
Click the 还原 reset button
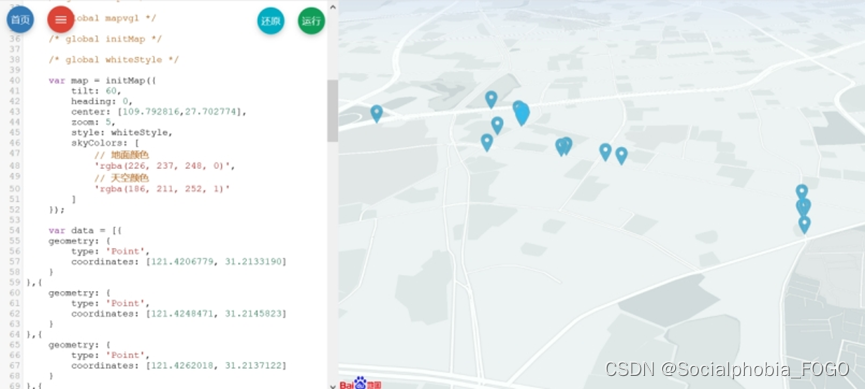[x=271, y=21]
